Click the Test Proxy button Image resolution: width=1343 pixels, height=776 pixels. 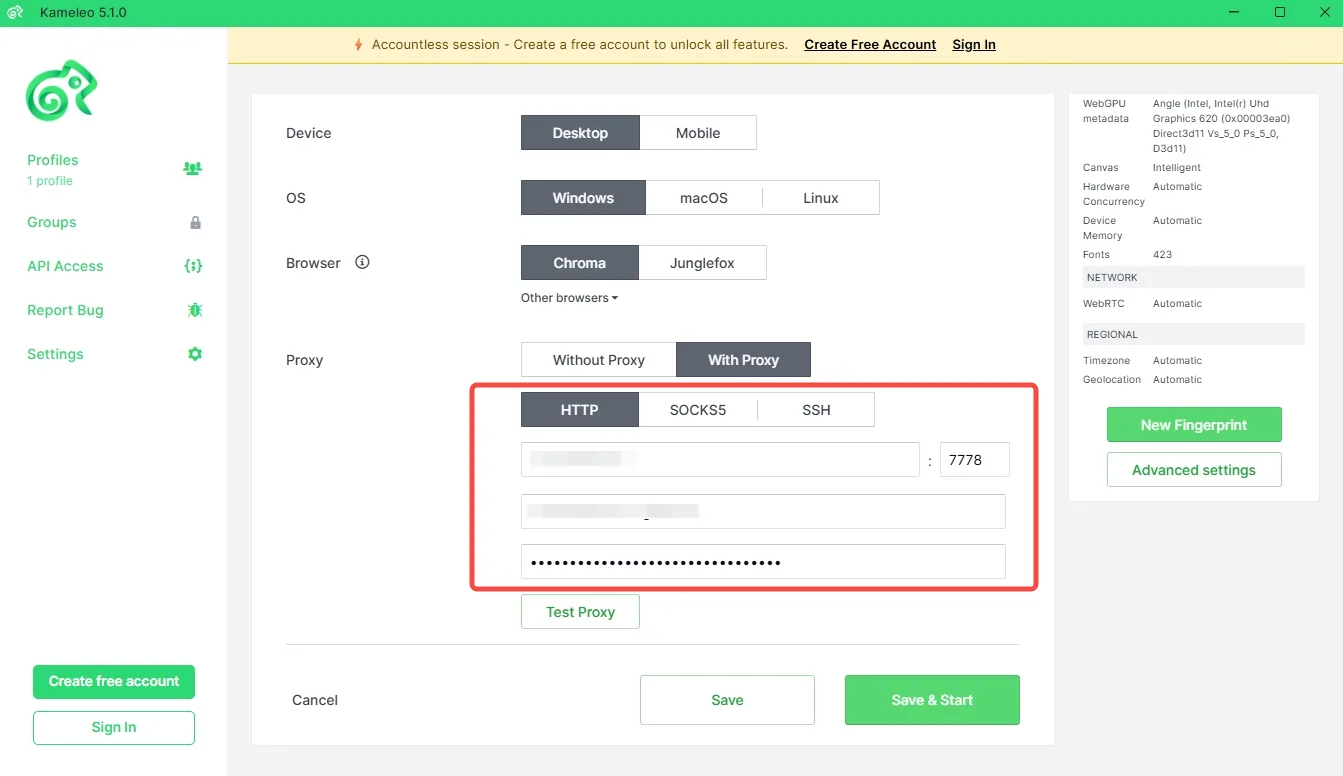tap(580, 612)
